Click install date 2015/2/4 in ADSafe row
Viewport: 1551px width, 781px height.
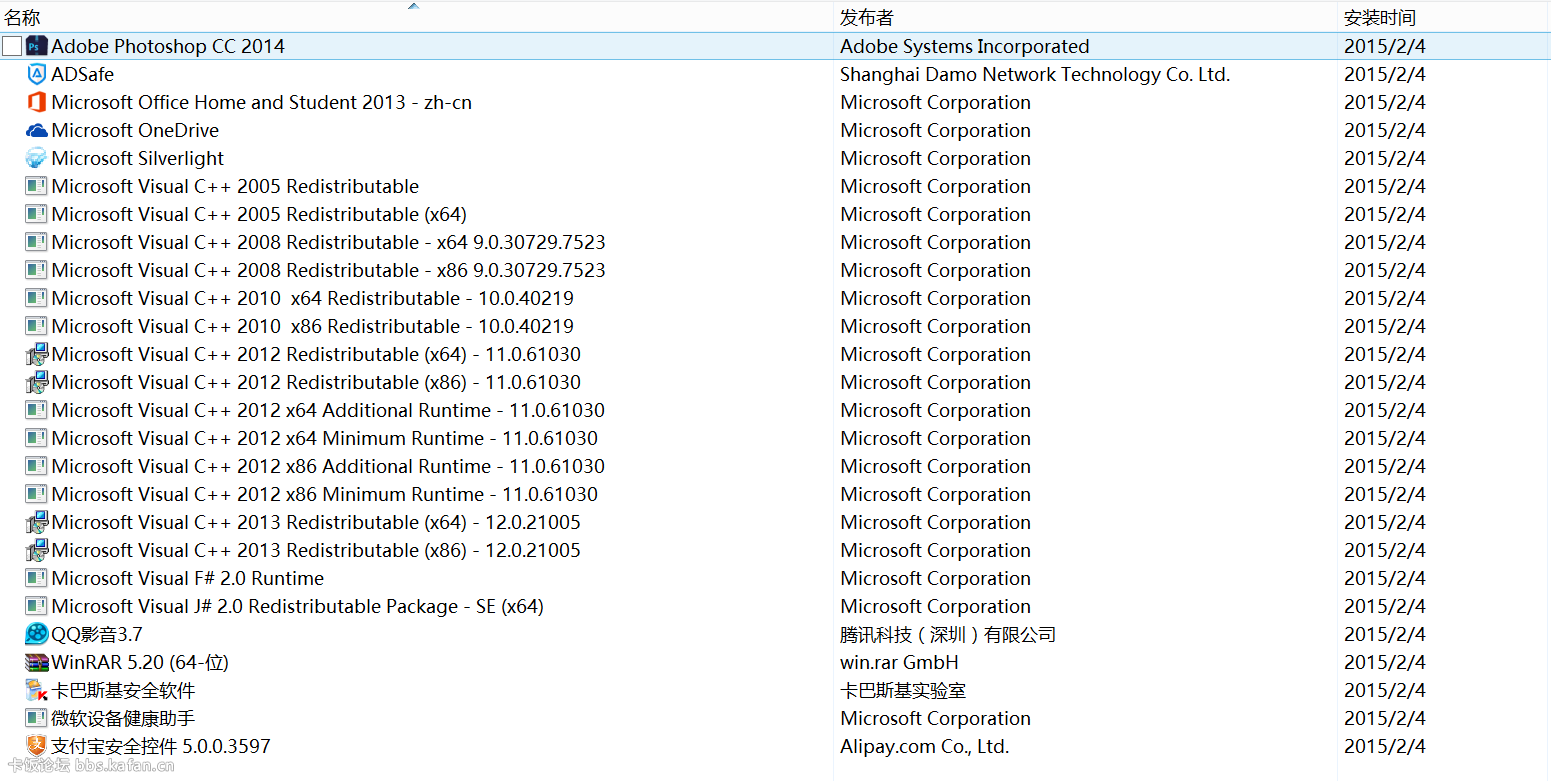pos(1385,74)
